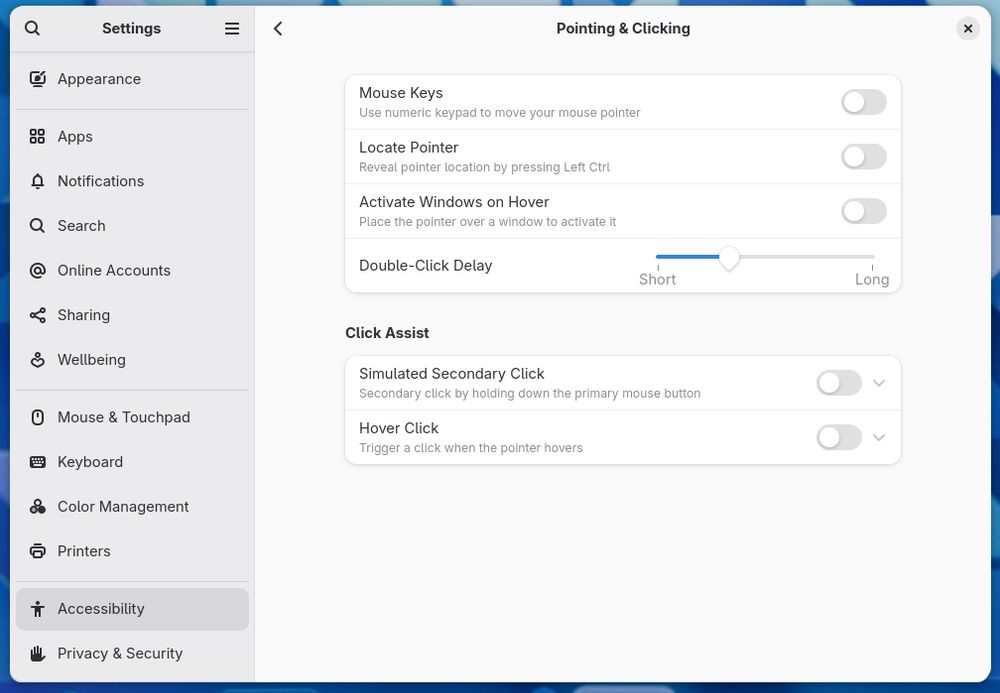Screen dimensions: 1000x693
Task: Click 'Reveal pointer location by pressing Left Ctrl'
Action: tap(484, 167)
